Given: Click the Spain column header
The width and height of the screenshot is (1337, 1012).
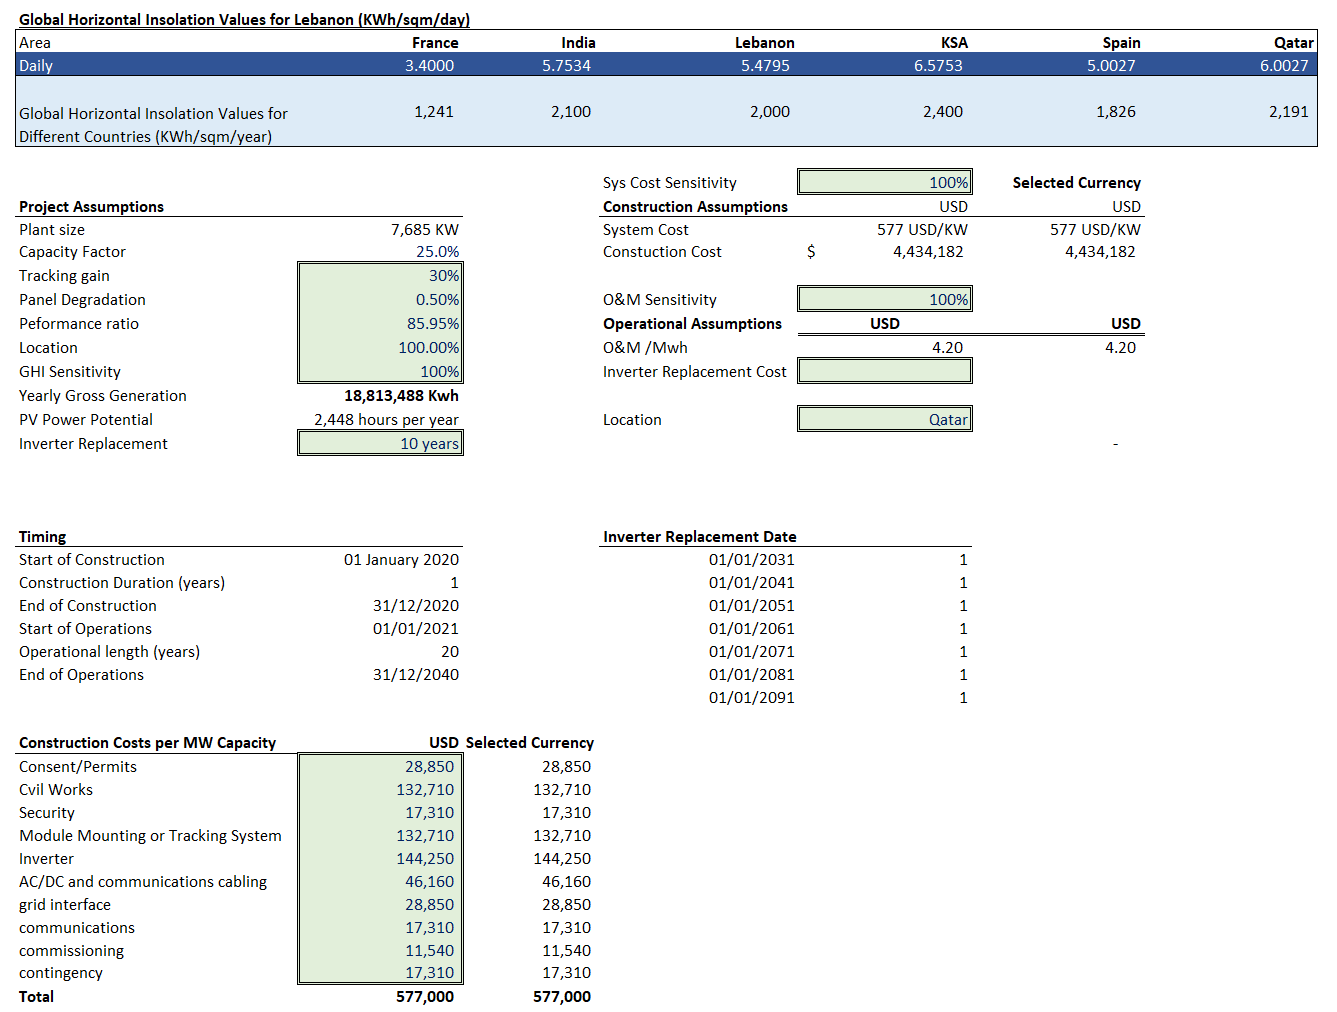Looking at the screenshot, I should click(x=1121, y=42).
